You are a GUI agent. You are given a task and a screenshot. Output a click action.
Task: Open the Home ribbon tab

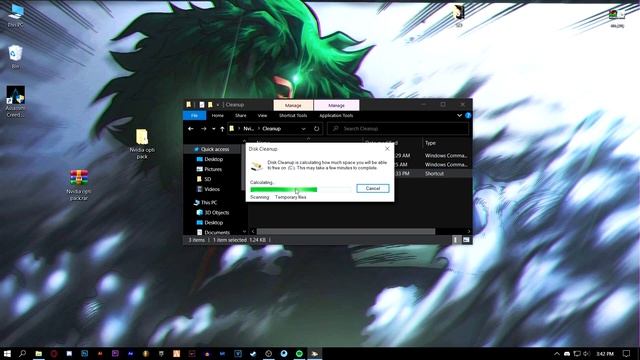tap(218, 116)
